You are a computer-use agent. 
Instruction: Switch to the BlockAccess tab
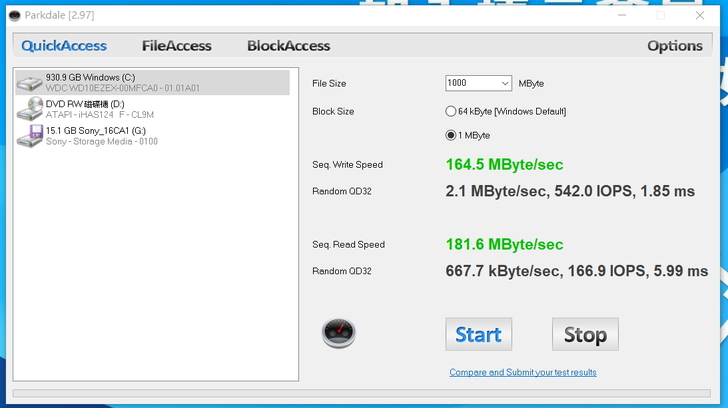click(288, 45)
